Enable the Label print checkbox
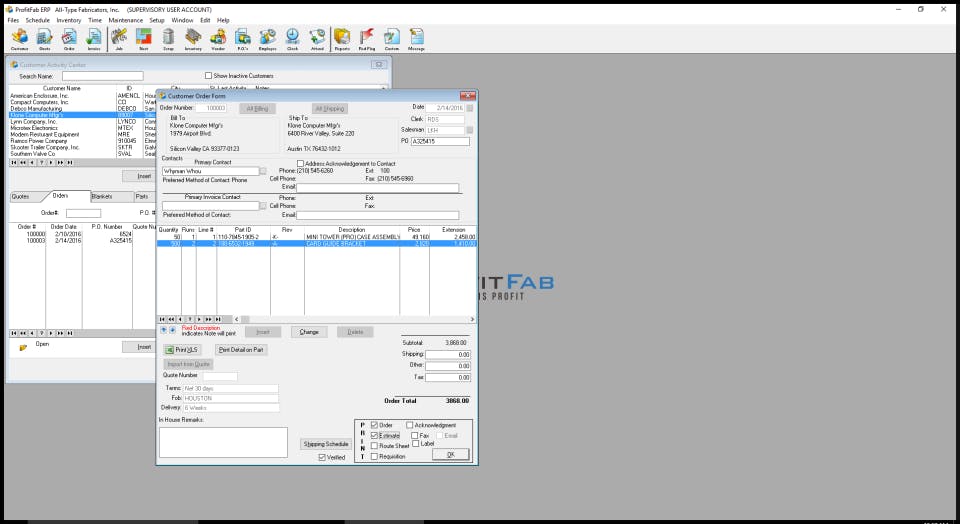The image size is (960, 524). (416, 444)
